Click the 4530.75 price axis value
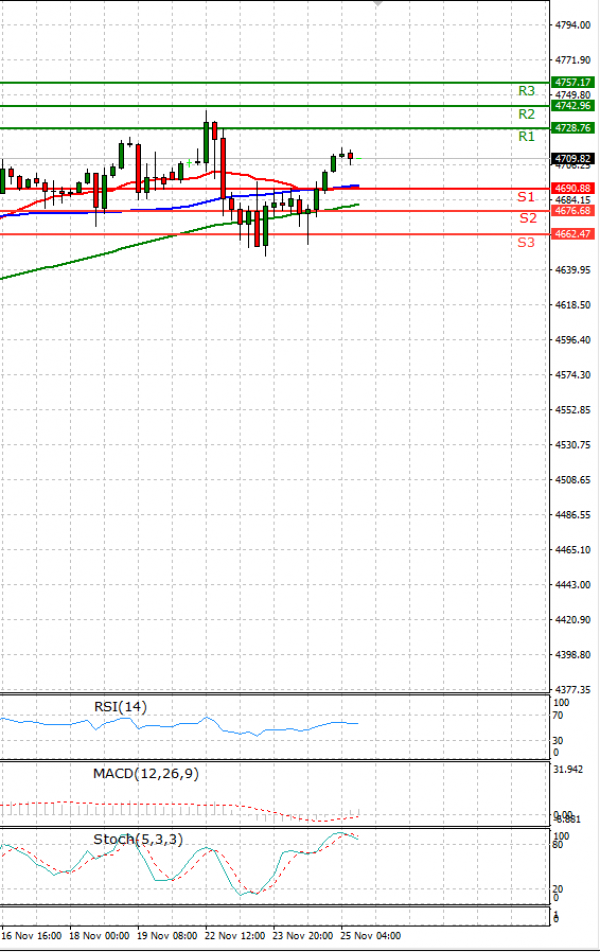The image size is (600, 952). click(x=573, y=445)
